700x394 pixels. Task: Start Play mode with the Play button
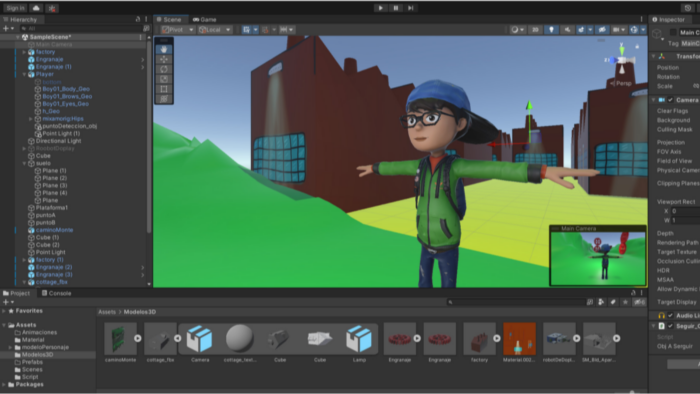pyautogui.click(x=380, y=8)
